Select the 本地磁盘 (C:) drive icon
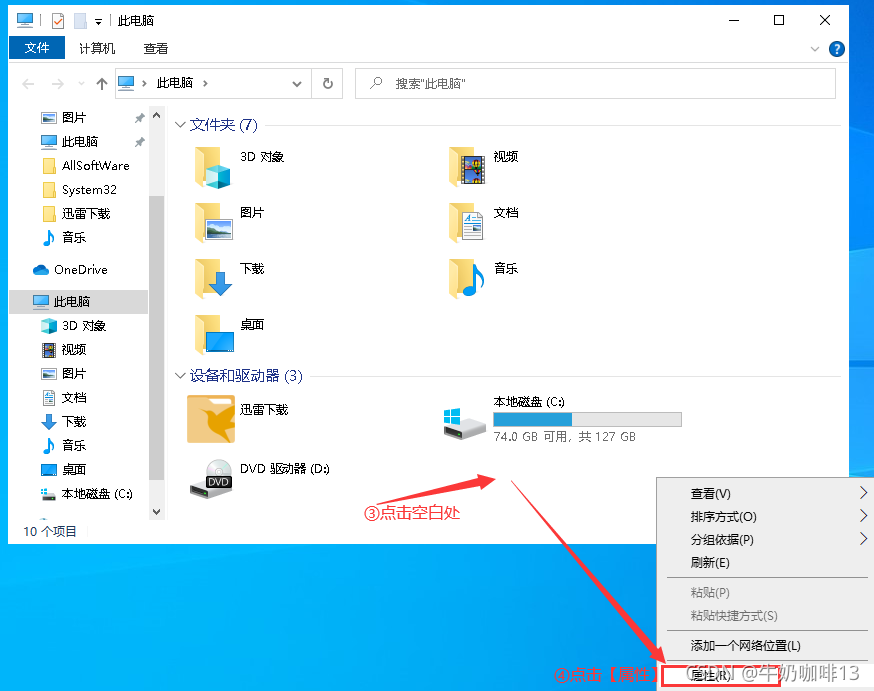This screenshot has width=874, height=691. click(464, 424)
